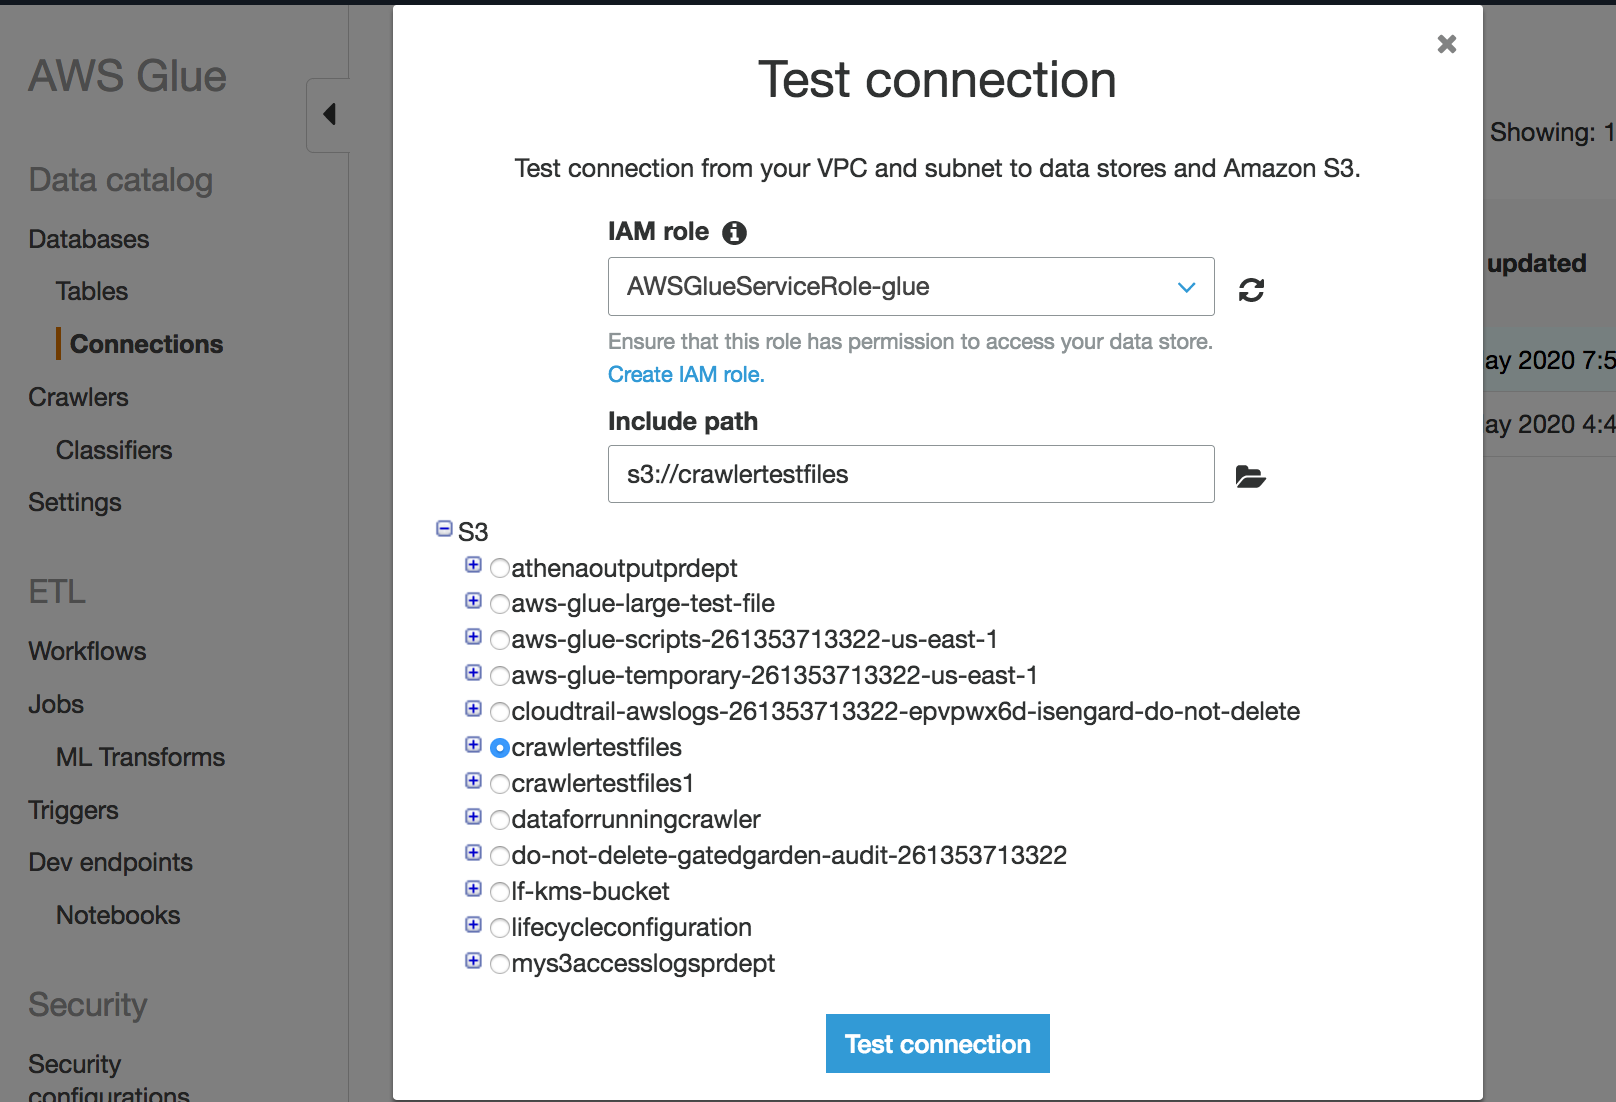Click the IAM role info icon

click(735, 232)
